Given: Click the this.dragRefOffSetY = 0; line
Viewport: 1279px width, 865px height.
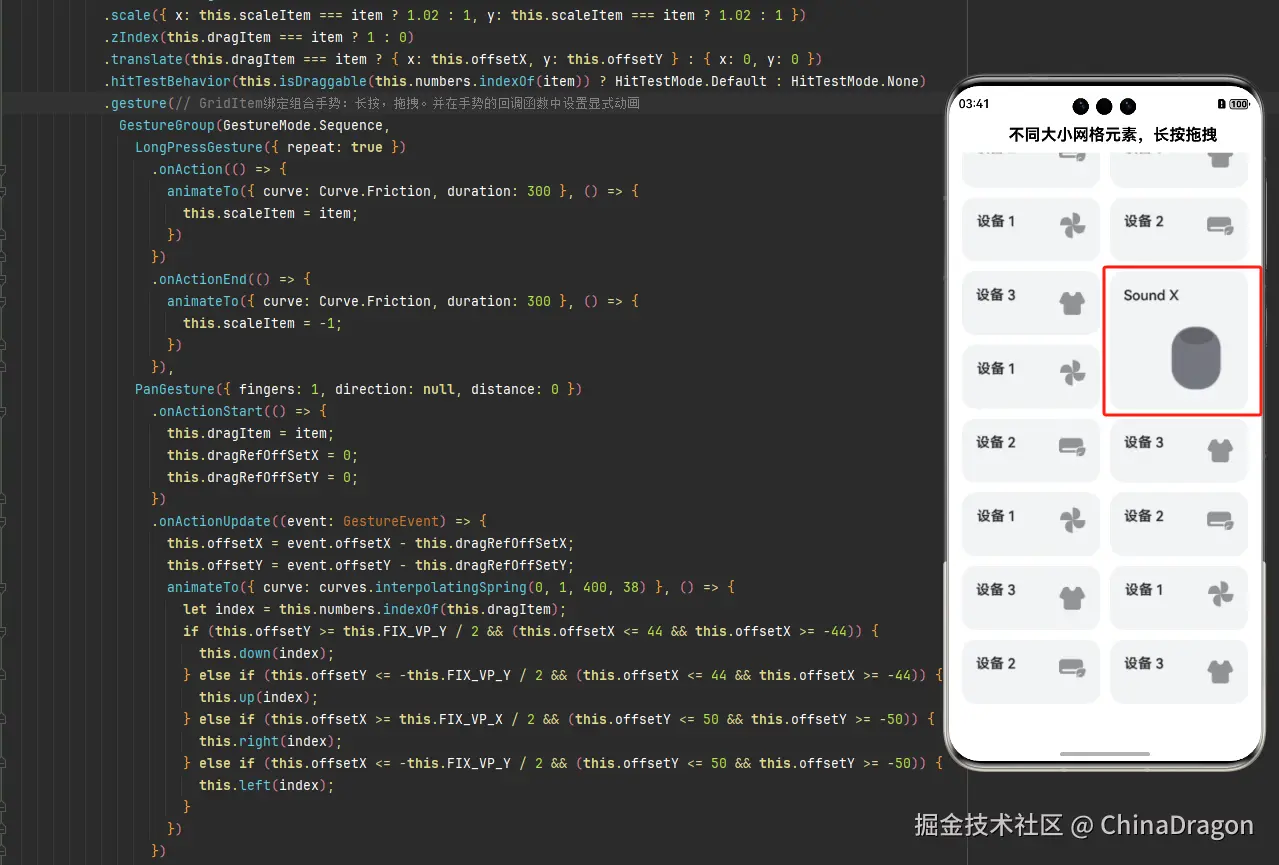Looking at the screenshot, I should coord(262,477).
